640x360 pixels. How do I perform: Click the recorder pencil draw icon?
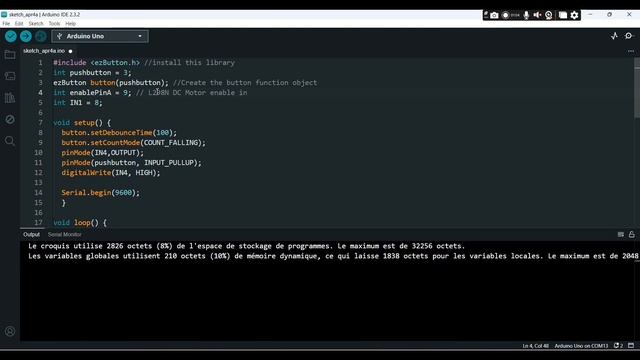coord(486,15)
